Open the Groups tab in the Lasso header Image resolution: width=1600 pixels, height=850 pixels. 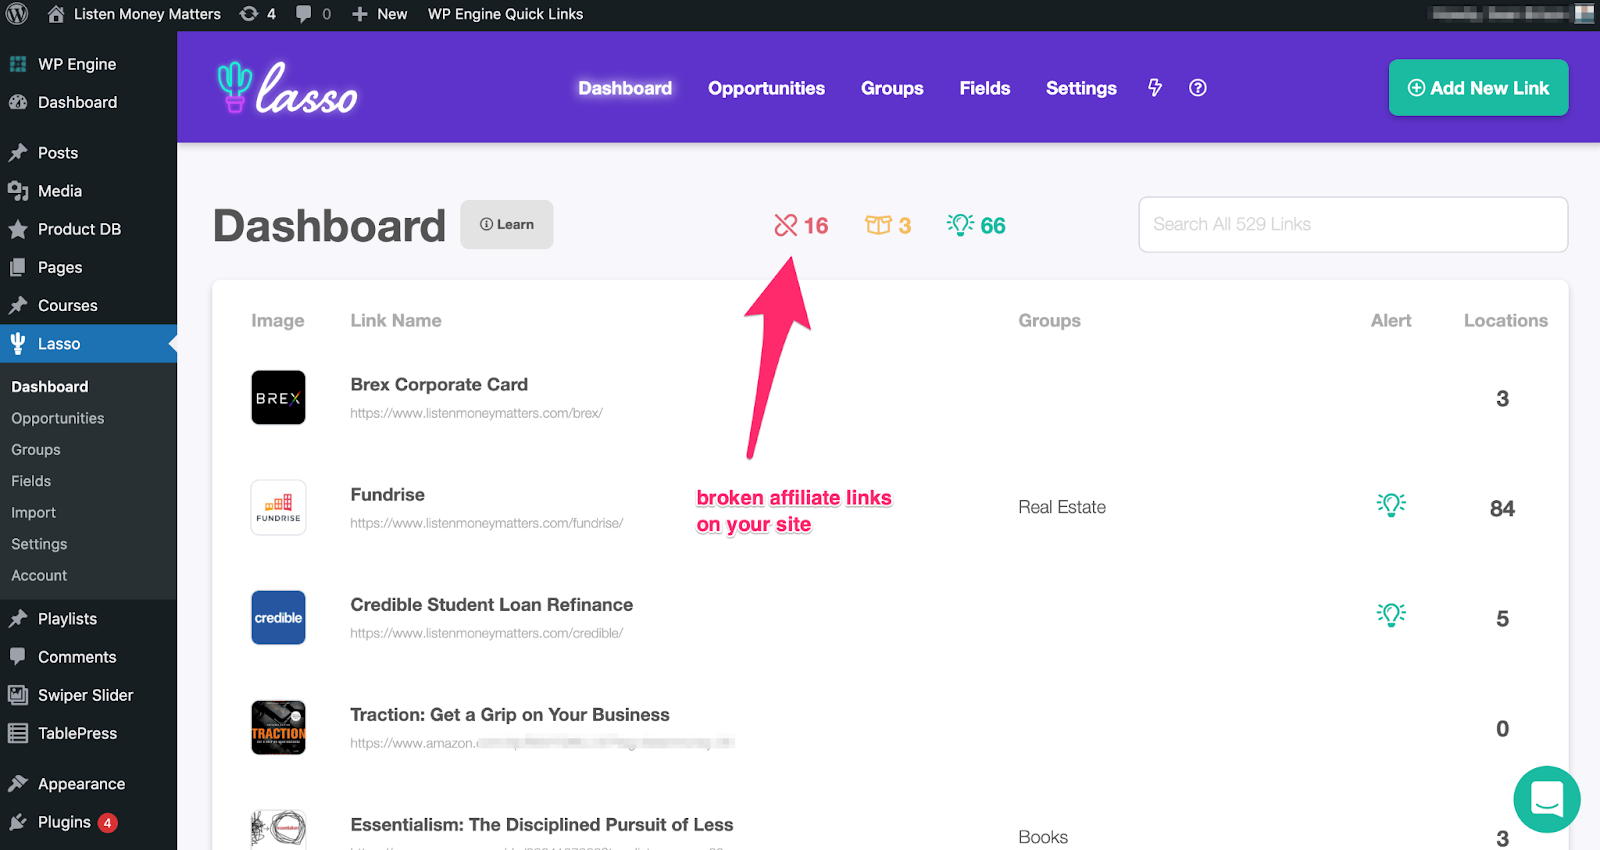point(892,88)
